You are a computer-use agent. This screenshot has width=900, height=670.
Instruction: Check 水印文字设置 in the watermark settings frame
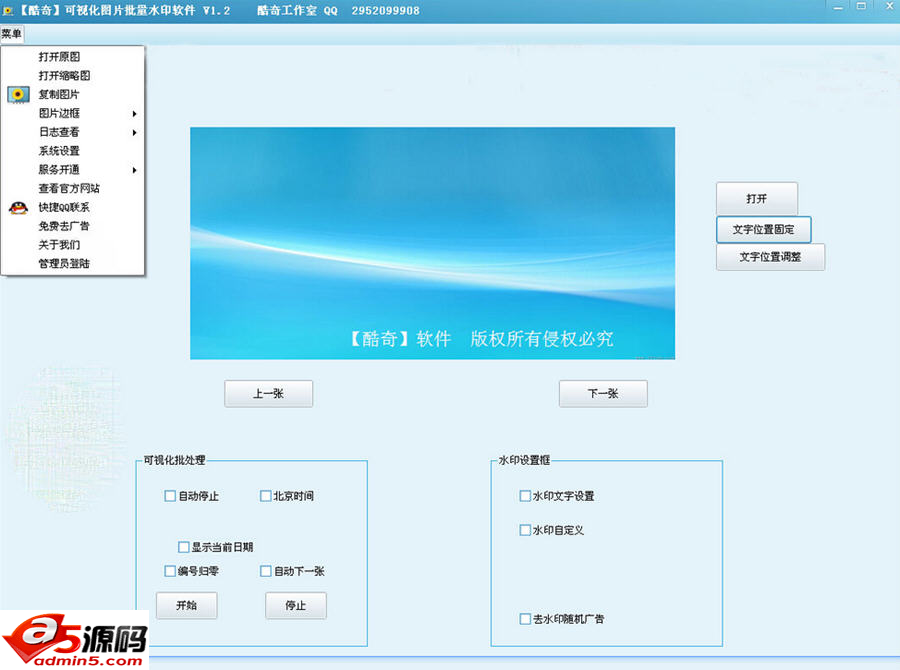point(525,495)
